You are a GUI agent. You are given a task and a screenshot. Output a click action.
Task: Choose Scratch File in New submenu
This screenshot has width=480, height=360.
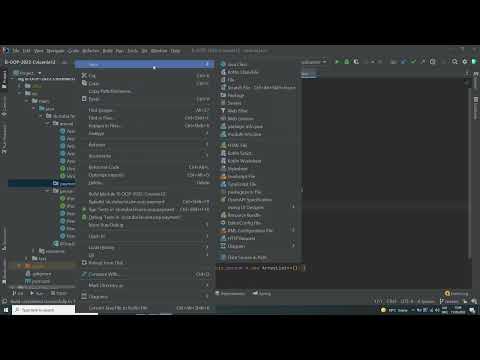(259, 87)
